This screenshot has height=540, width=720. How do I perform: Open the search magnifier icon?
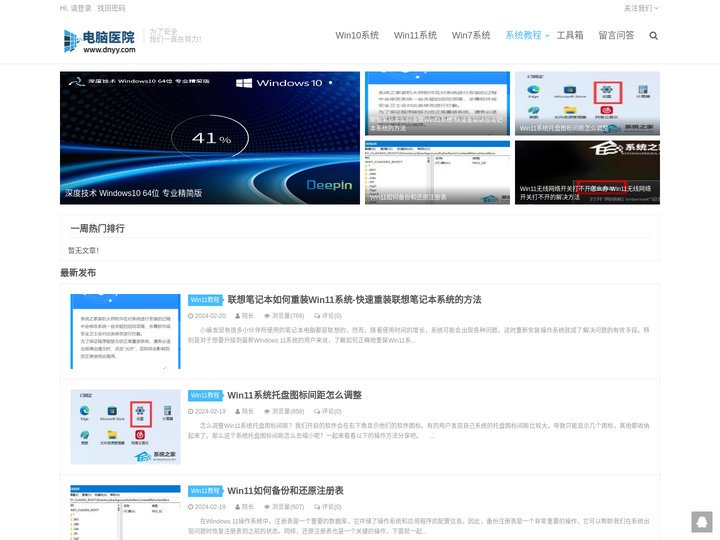653,35
